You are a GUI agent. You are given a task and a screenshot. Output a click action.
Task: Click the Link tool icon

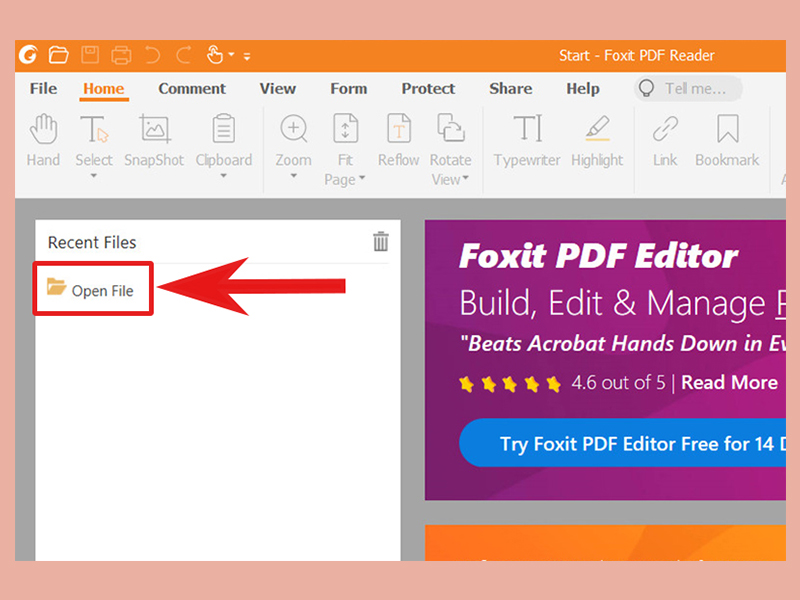point(665,129)
